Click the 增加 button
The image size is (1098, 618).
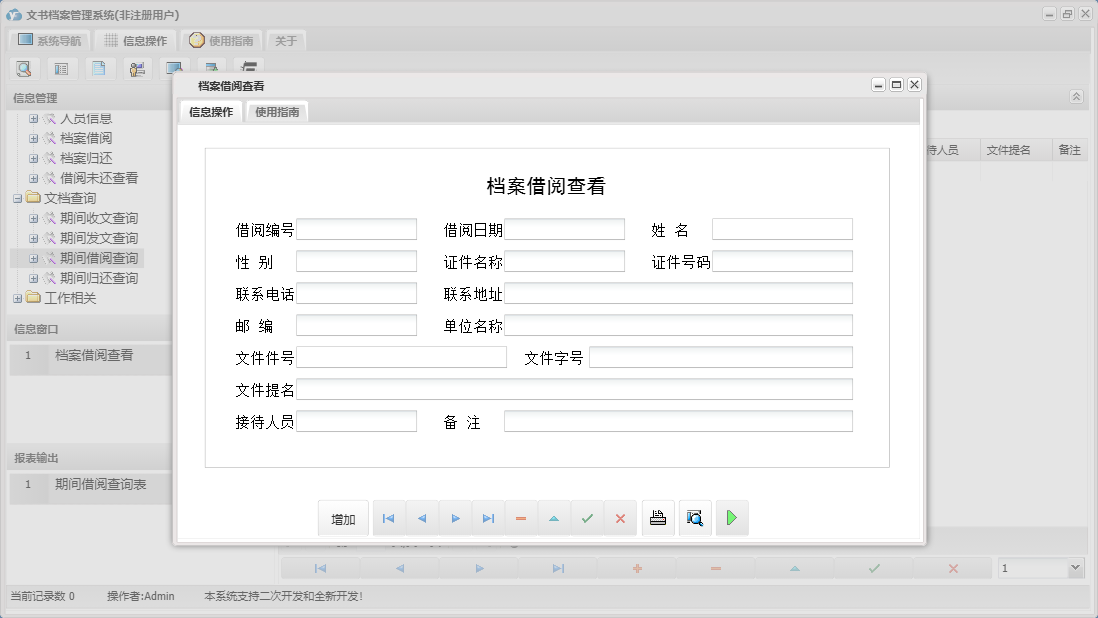click(343, 517)
